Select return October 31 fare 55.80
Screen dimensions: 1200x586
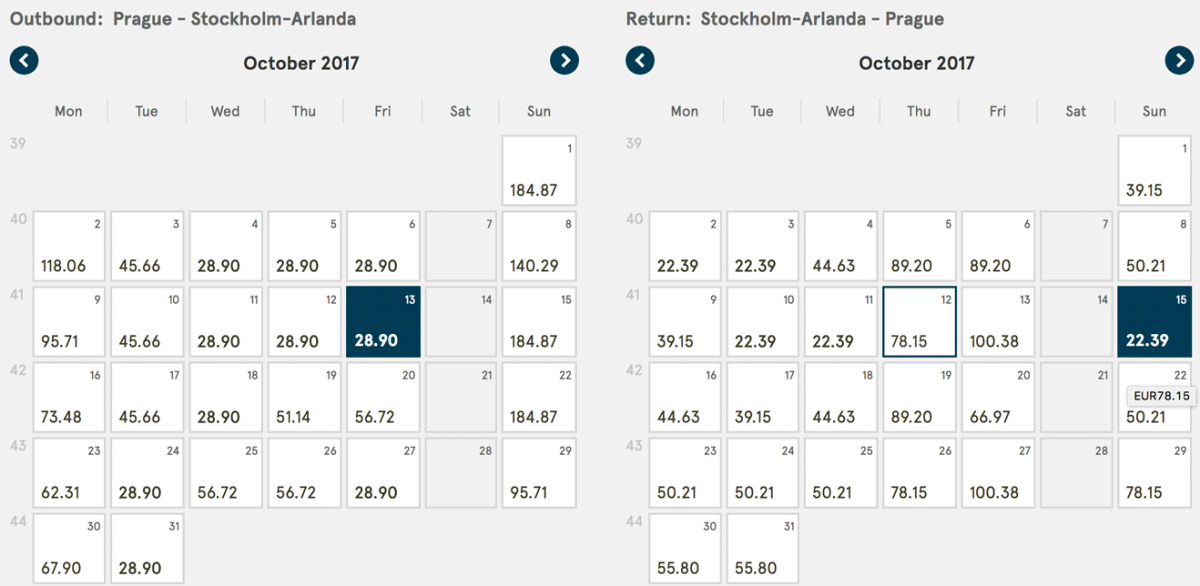[763, 548]
